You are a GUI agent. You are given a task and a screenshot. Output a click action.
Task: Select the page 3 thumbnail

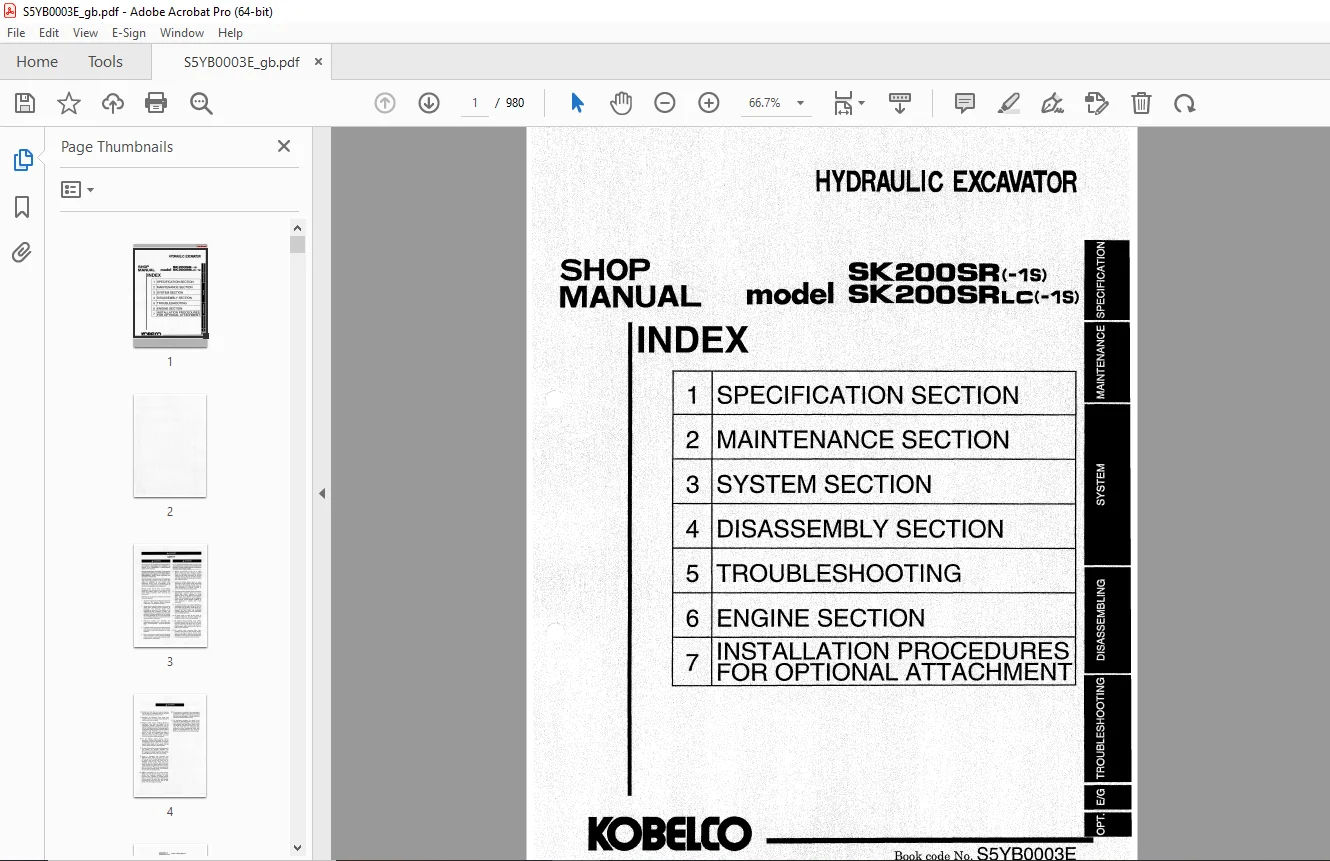click(170, 596)
